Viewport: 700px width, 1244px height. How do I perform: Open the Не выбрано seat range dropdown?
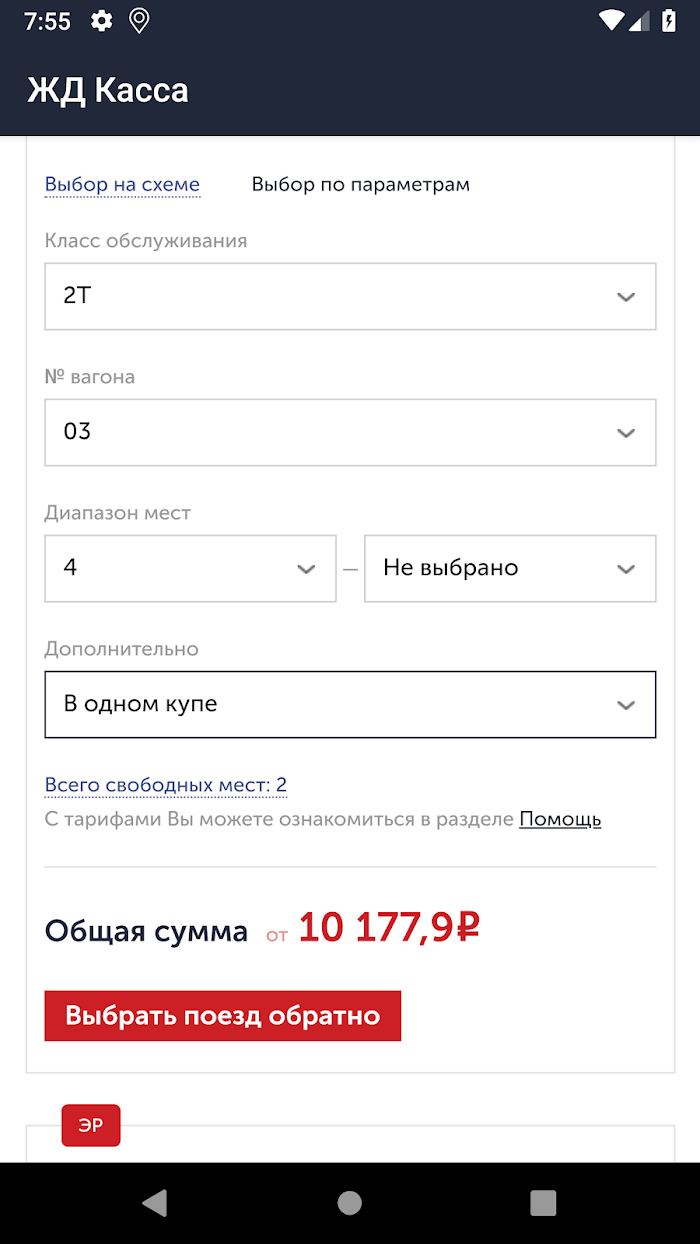pos(510,568)
